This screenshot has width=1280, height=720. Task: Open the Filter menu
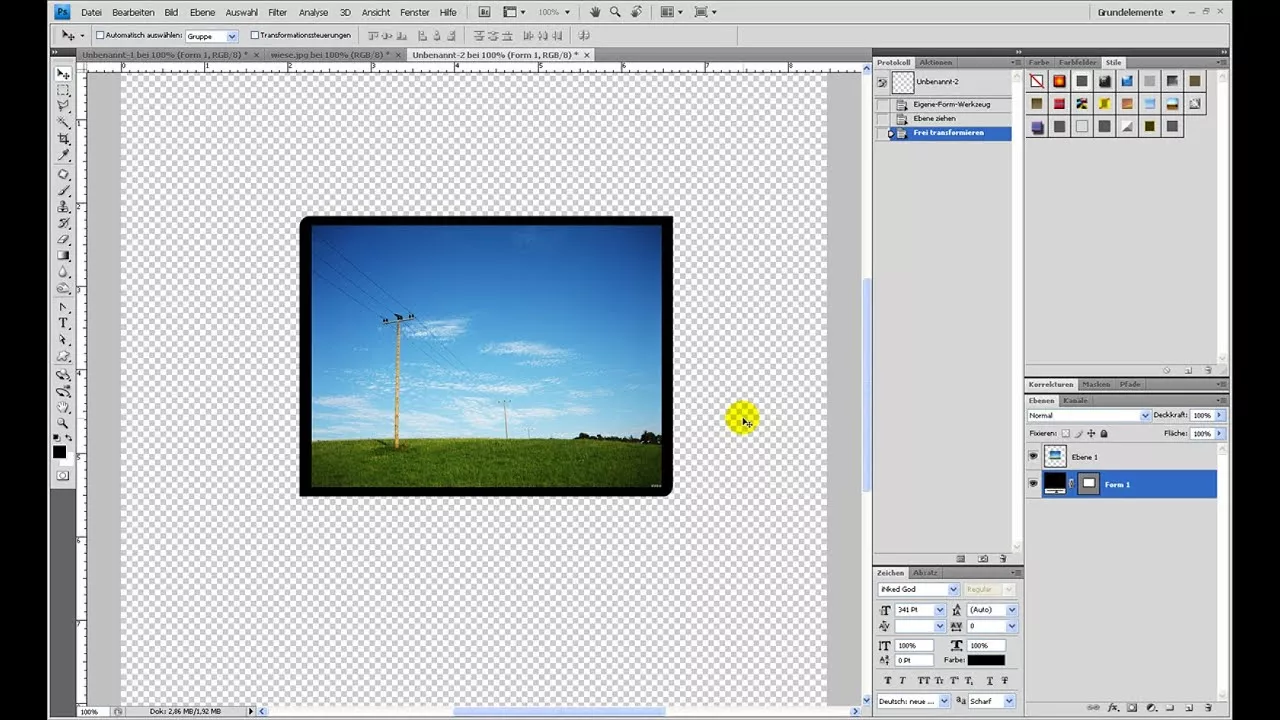(276, 12)
